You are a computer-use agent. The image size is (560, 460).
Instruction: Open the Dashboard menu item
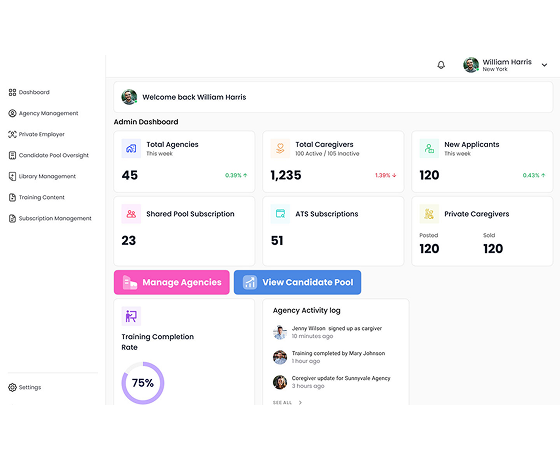click(x=29, y=92)
